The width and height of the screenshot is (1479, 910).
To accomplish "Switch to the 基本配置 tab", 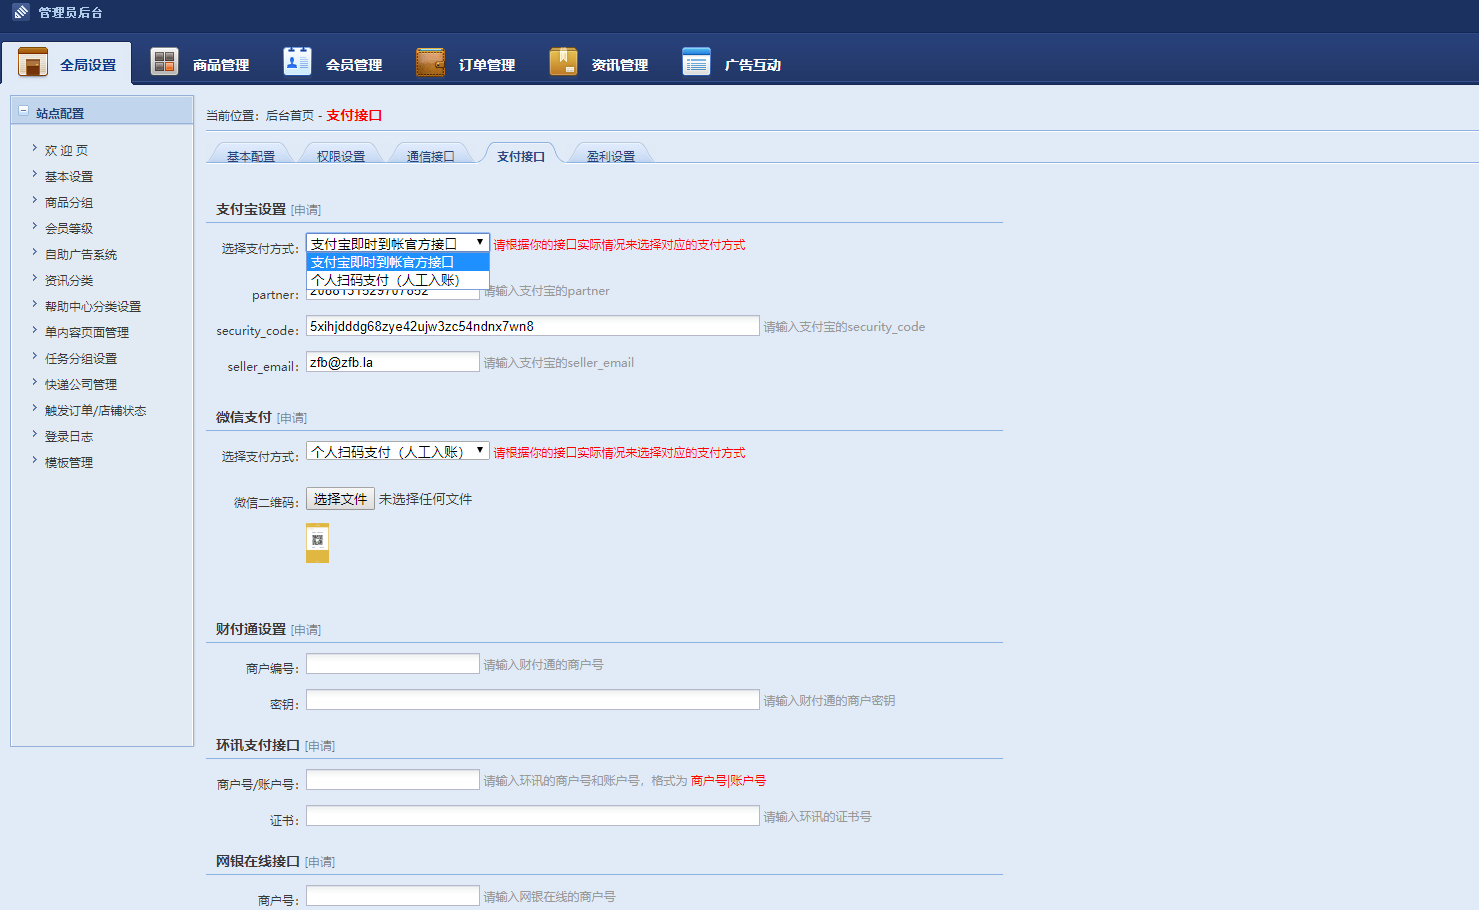I will click(x=250, y=155).
